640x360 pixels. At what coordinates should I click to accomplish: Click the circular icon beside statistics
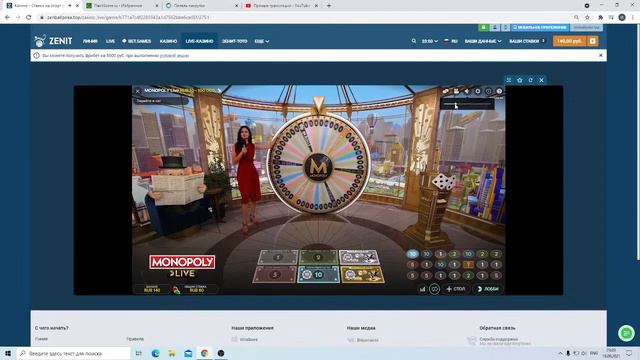(x=434, y=289)
